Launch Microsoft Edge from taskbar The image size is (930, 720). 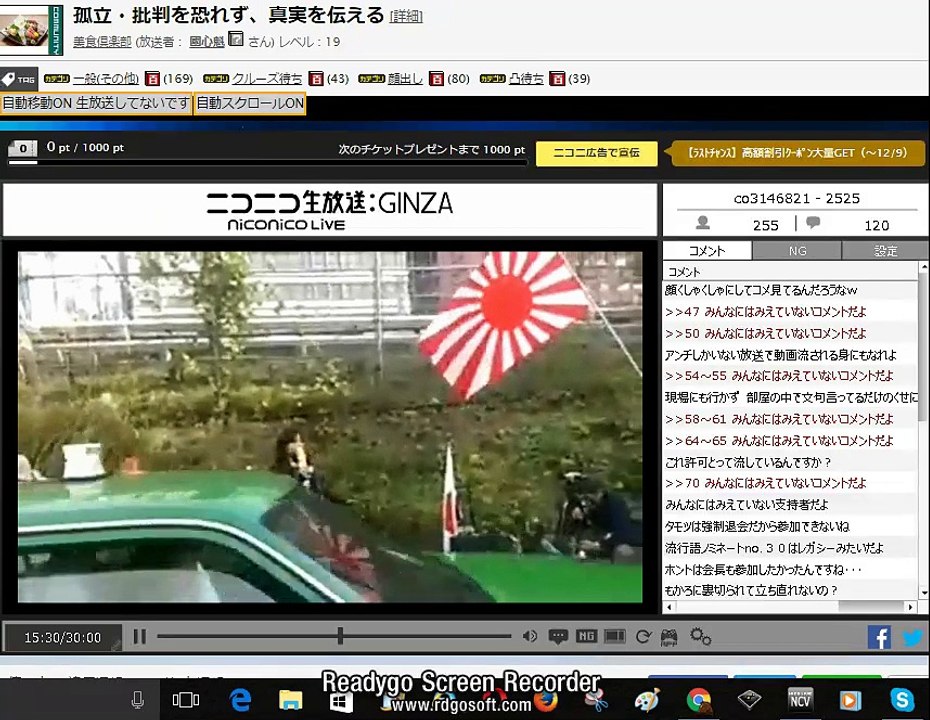coord(240,700)
